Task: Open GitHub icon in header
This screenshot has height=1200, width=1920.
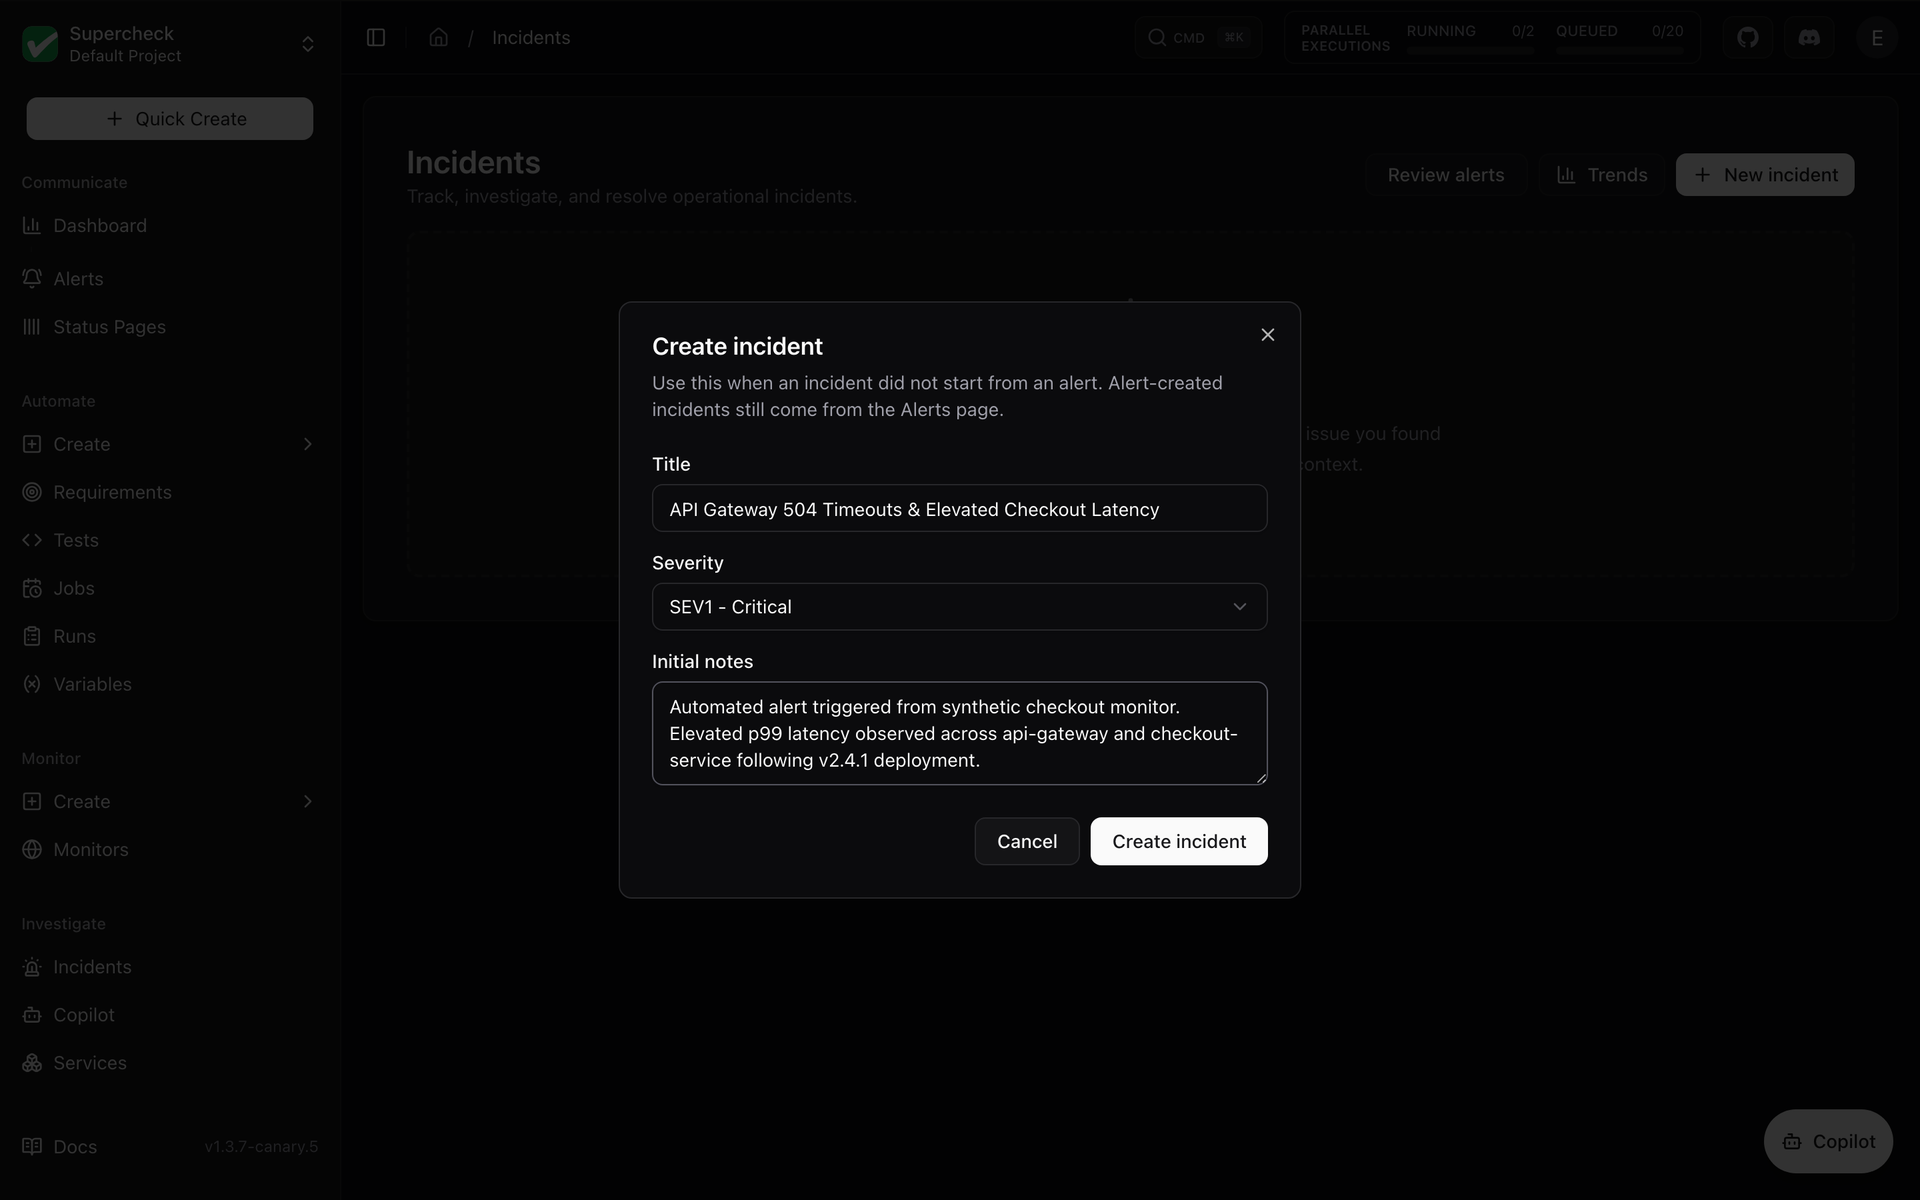Action: tap(1747, 38)
